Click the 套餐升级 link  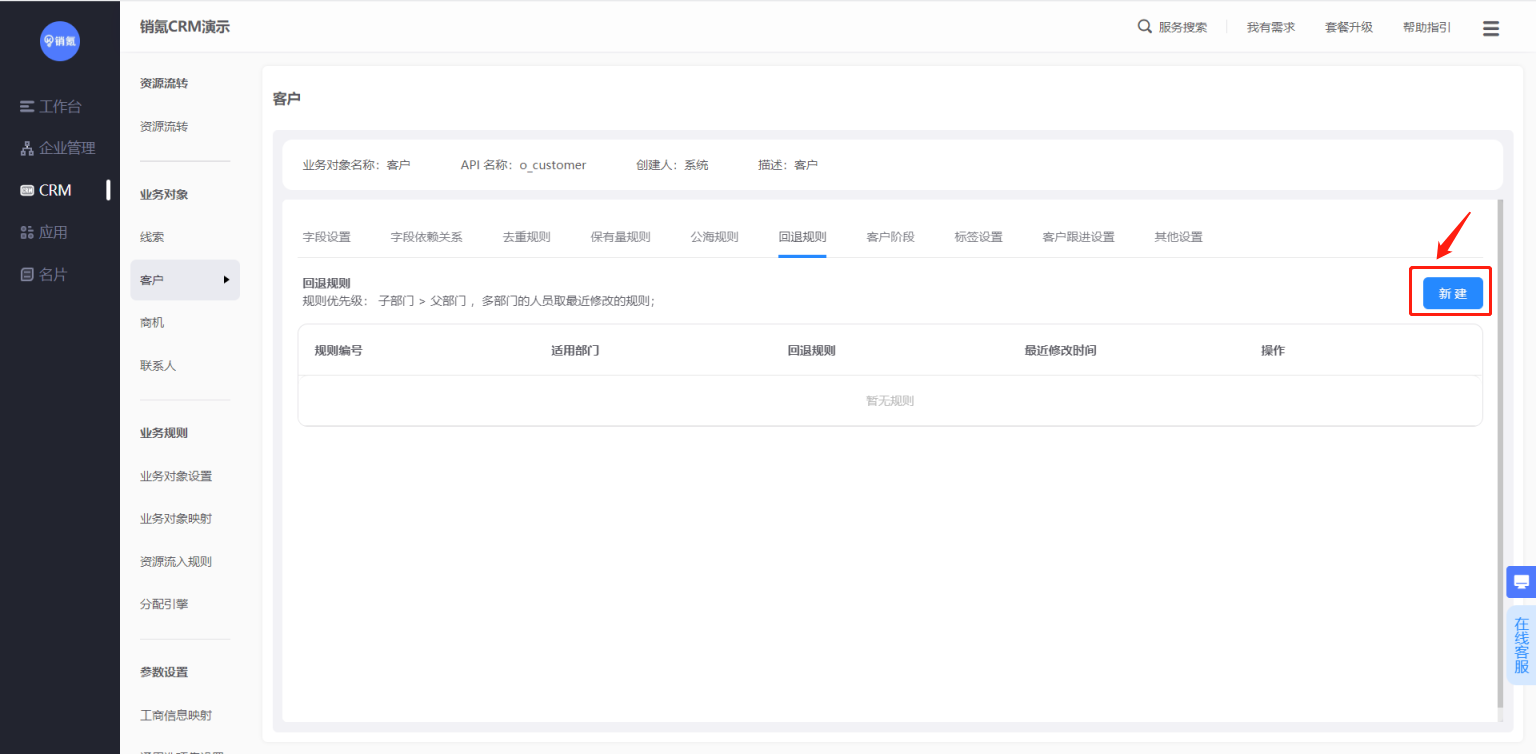1349,28
